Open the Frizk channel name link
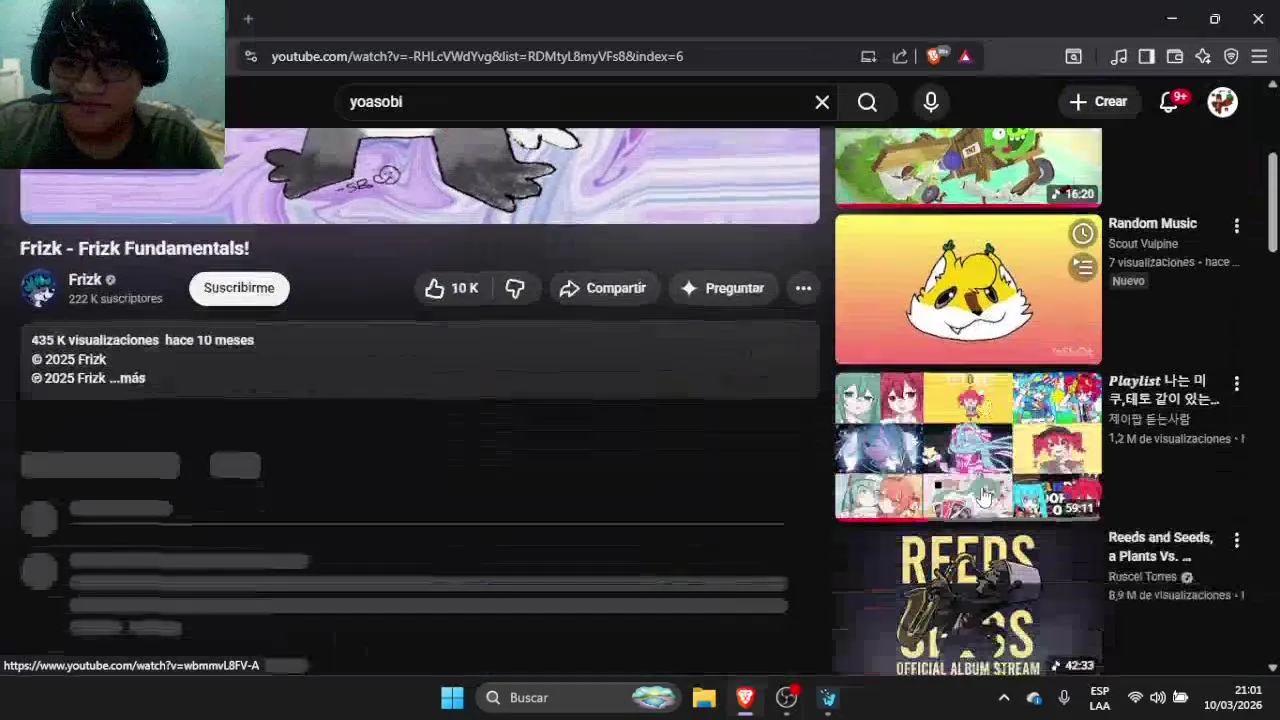This screenshot has height=720, width=1280. point(85,280)
